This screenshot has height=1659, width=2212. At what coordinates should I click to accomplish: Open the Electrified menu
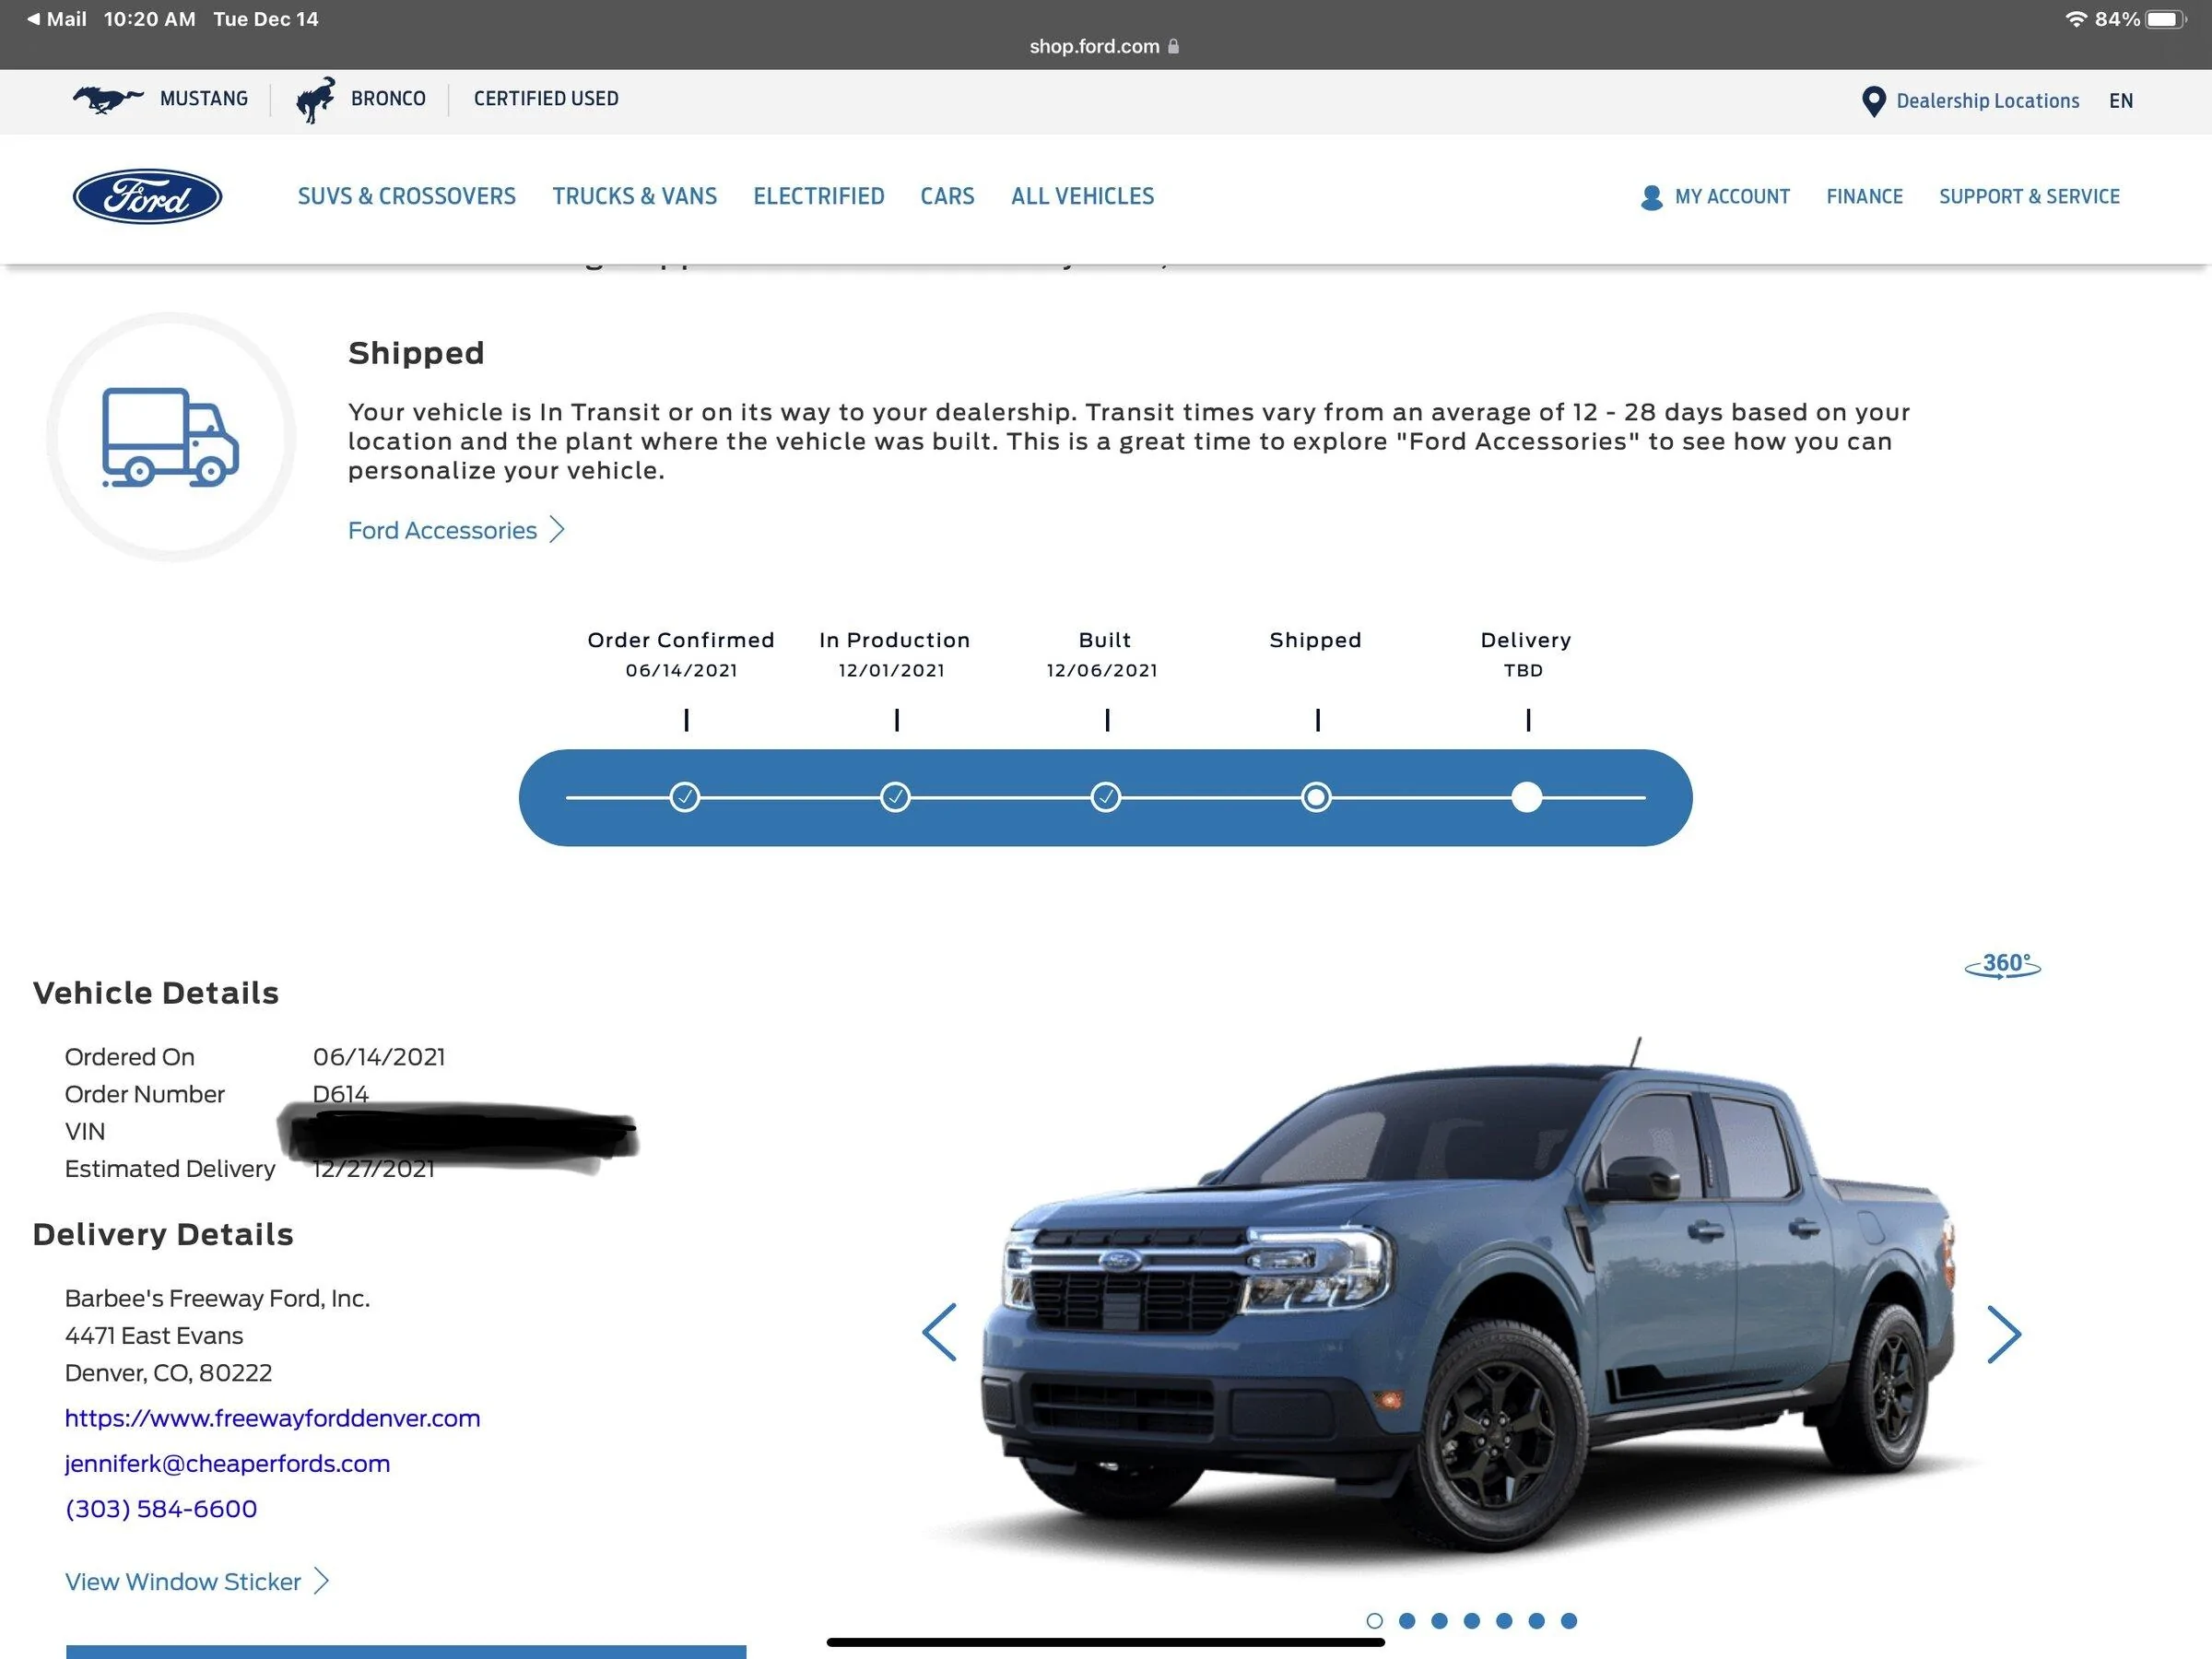coord(819,196)
